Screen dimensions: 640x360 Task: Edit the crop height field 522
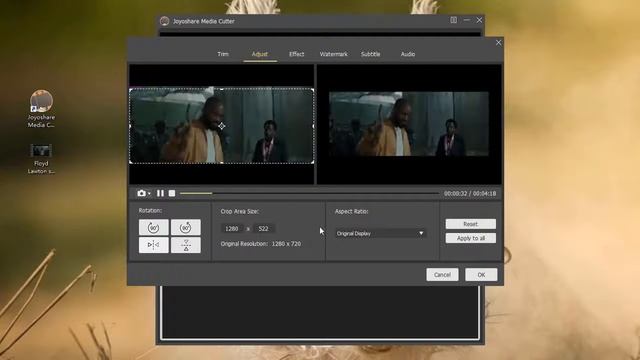(x=264, y=229)
